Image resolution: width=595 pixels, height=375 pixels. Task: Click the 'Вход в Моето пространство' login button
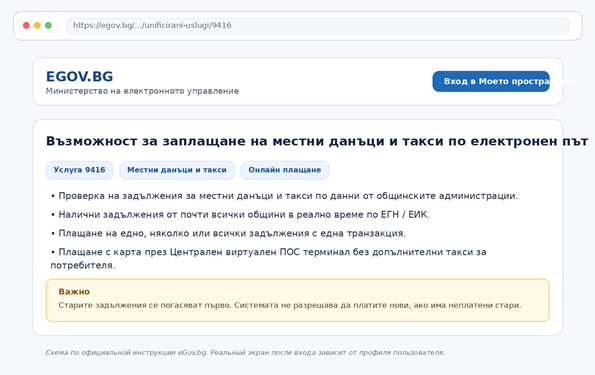491,81
